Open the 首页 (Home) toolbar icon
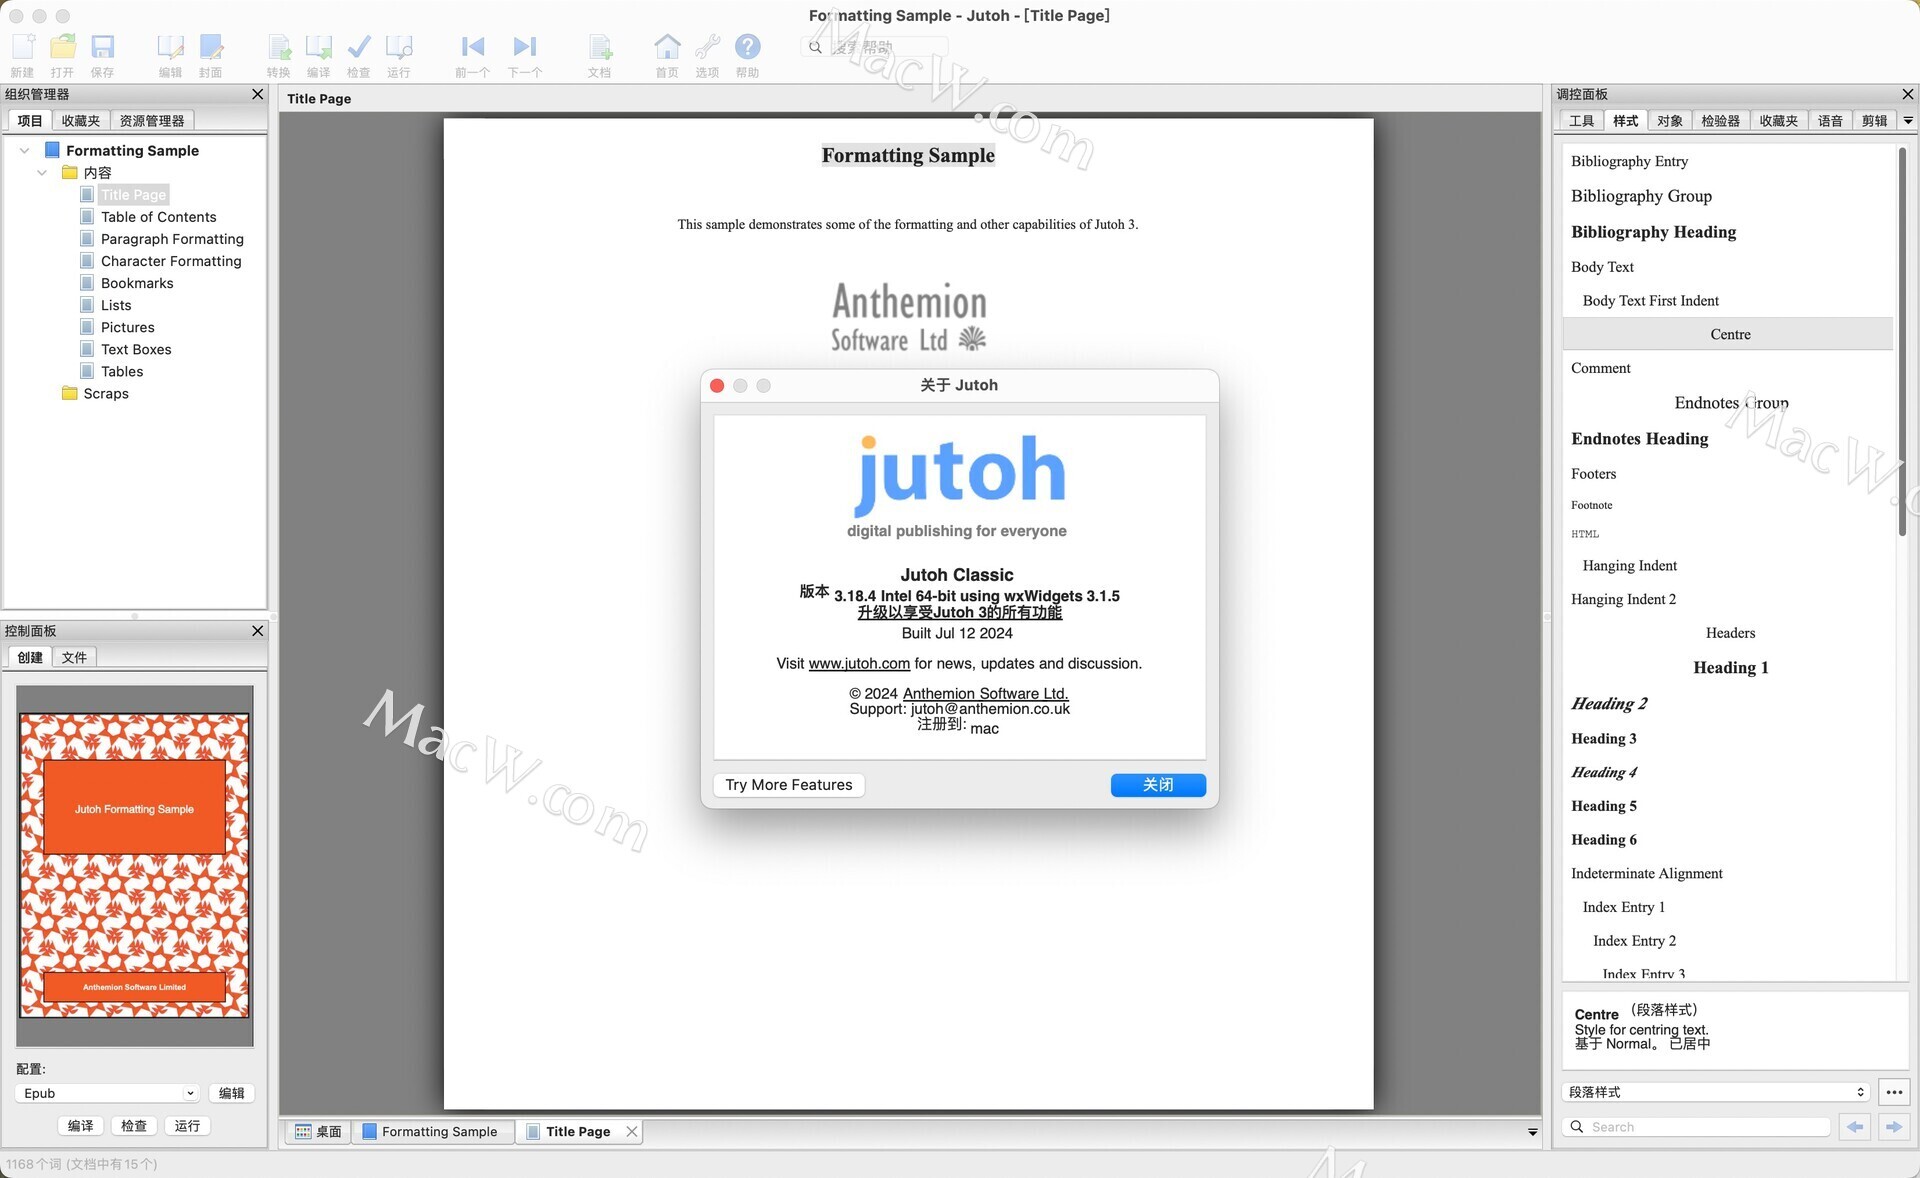The height and width of the screenshot is (1178, 1920). click(x=667, y=55)
